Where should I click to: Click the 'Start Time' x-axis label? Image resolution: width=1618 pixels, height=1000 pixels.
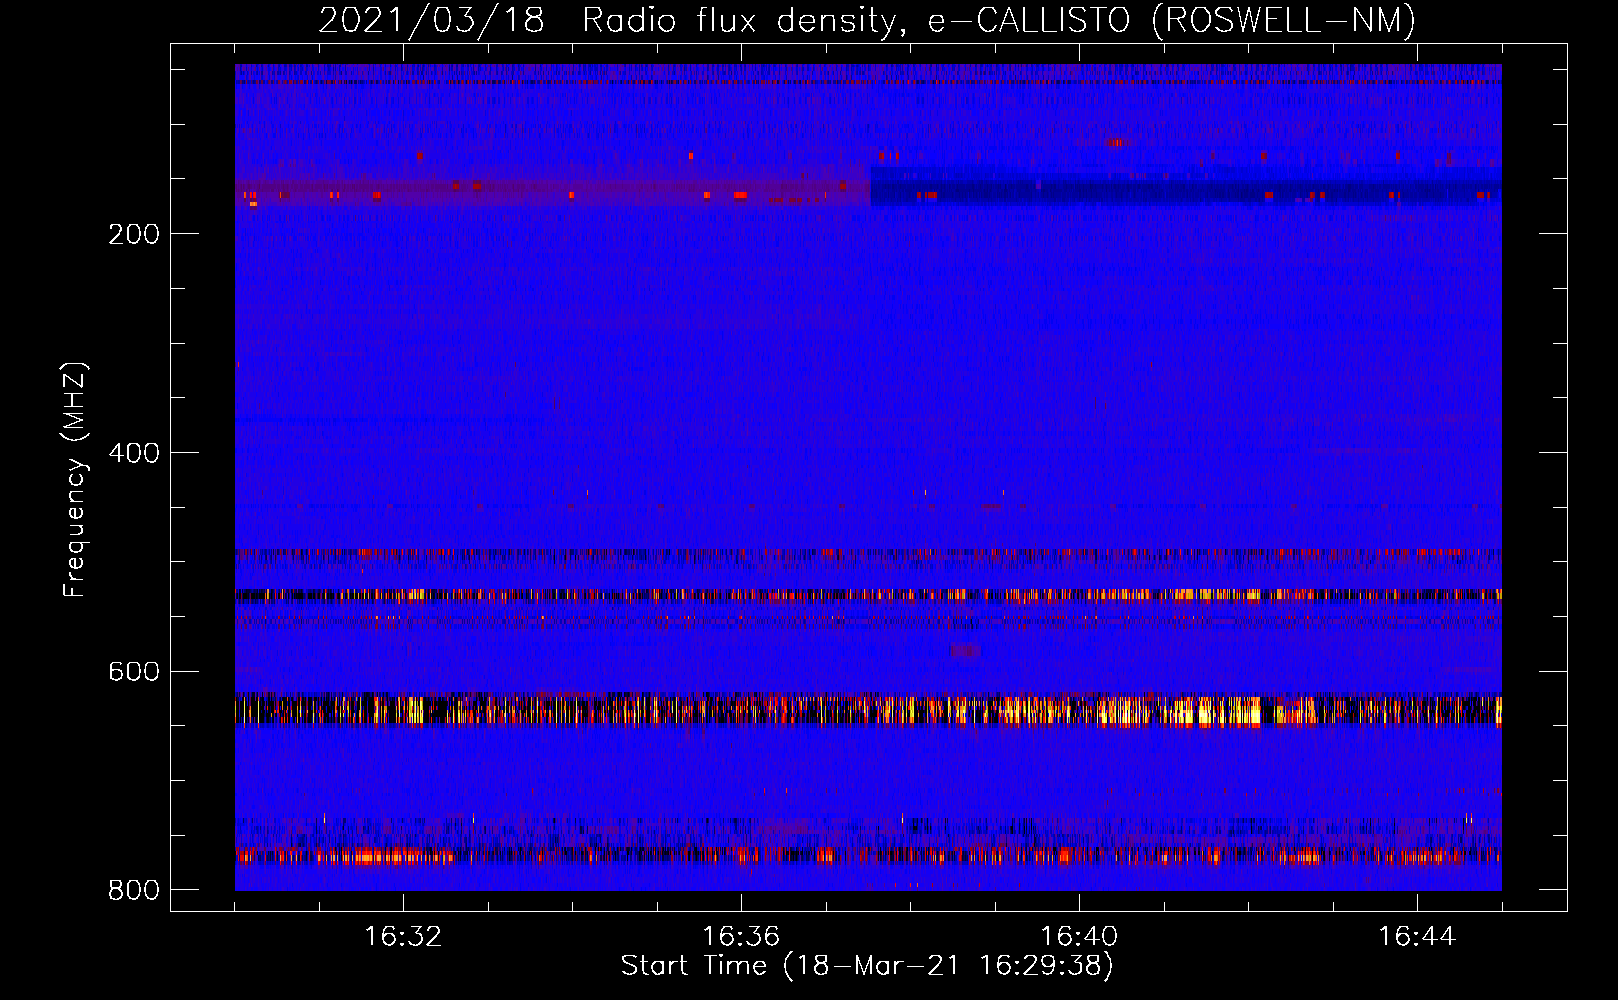click(x=867, y=966)
